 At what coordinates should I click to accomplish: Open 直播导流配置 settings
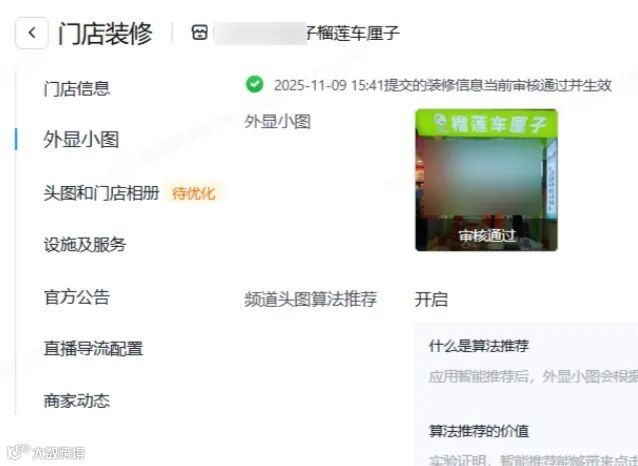pyautogui.click(x=93, y=349)
